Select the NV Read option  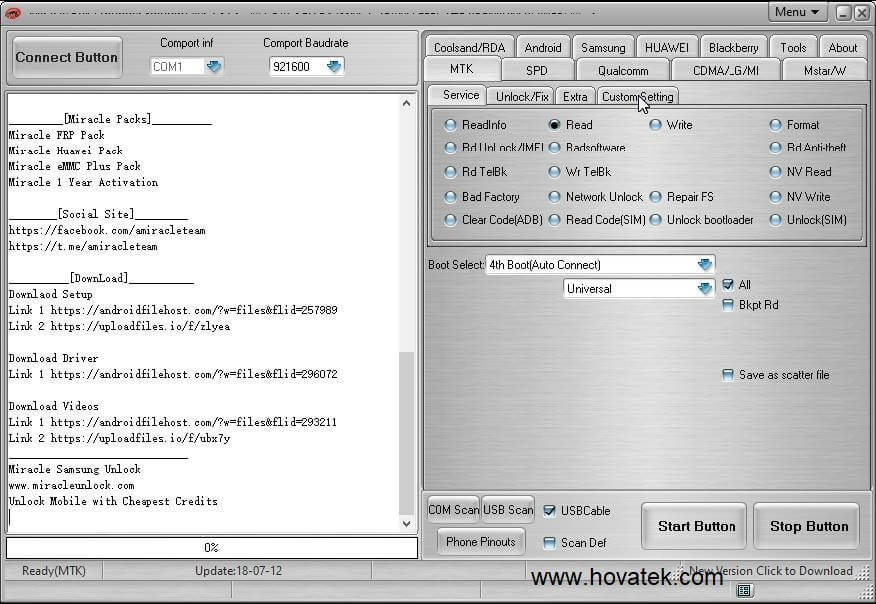coord(775,171)
